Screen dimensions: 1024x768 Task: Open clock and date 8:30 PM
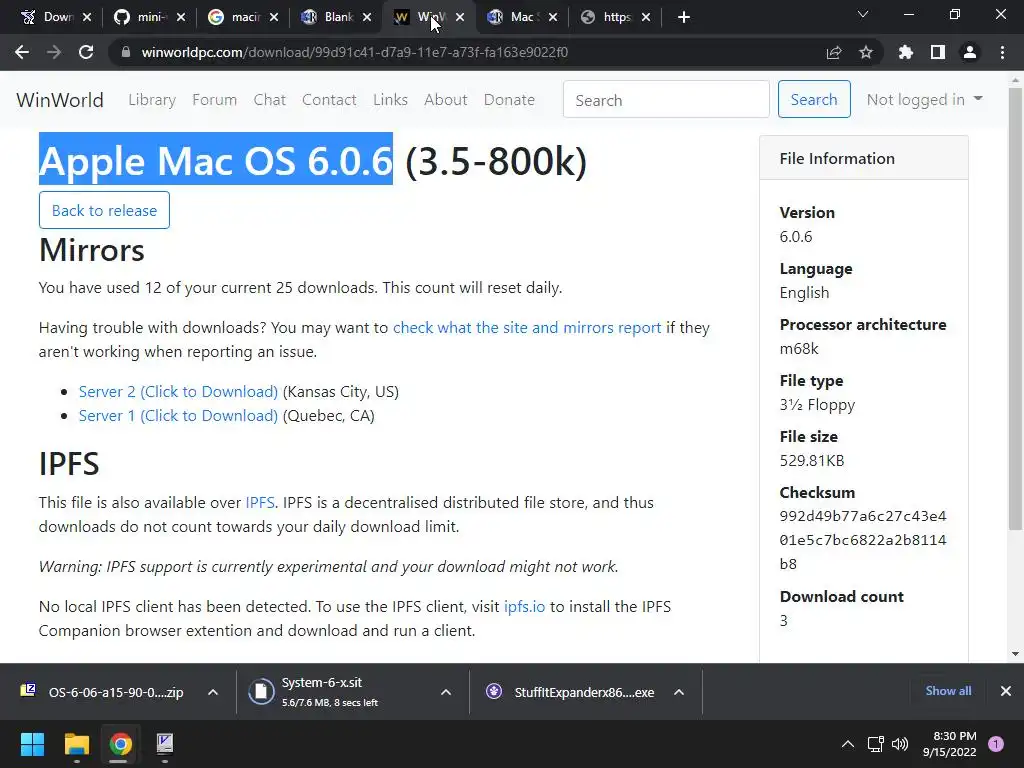pyautogui.click(x=950, y=744)
